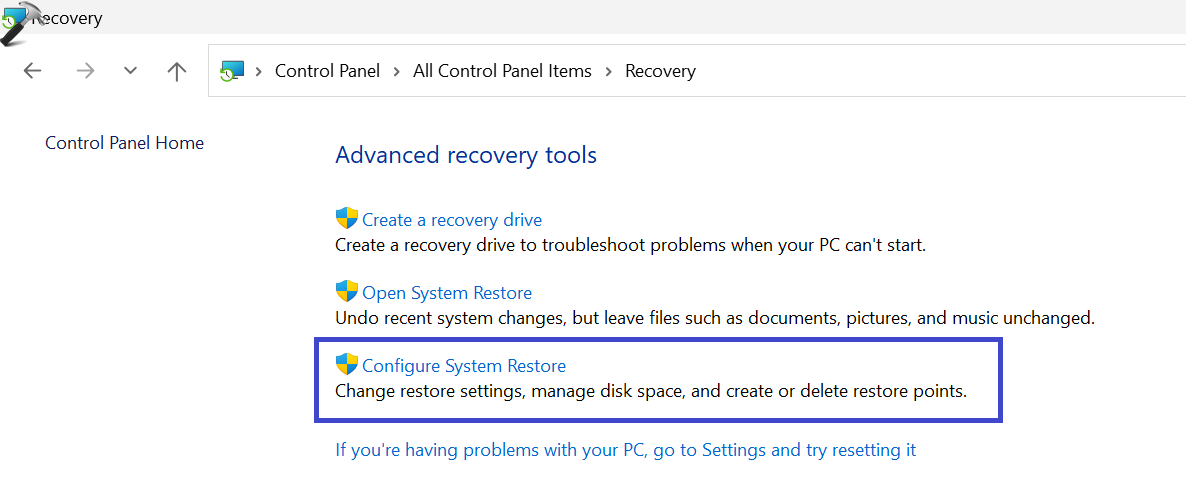Click shield icon beside Create a recovery drive

pyautogui.click(x=346, y=219)
